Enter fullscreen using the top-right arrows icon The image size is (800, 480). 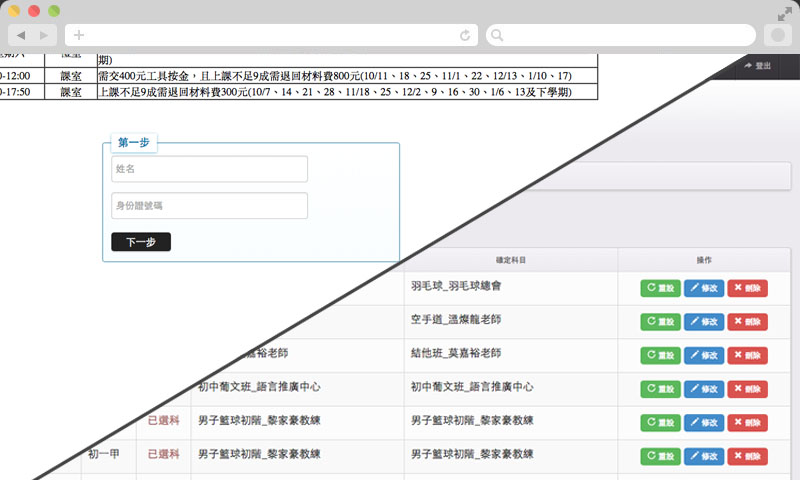[784, 13]
